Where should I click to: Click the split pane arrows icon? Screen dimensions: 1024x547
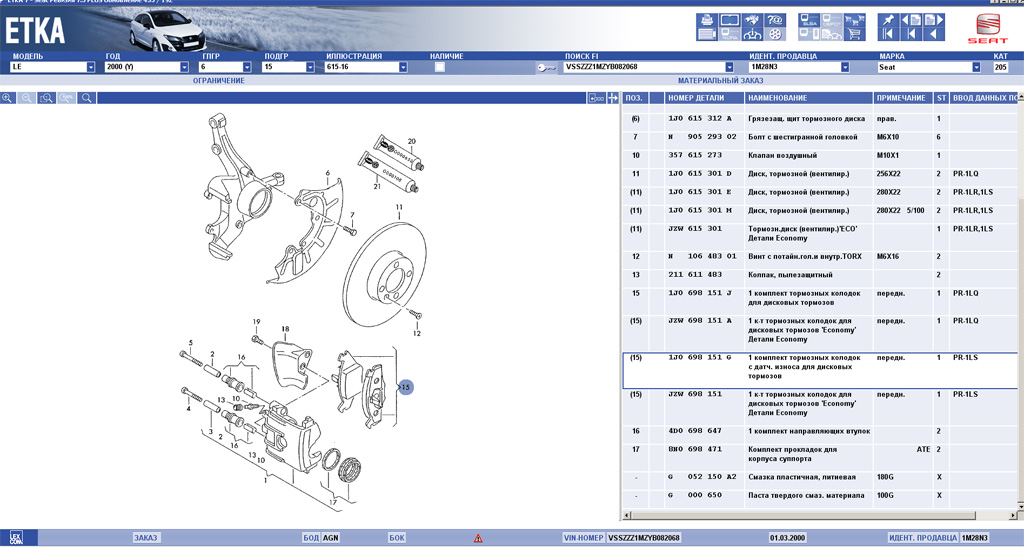point(613,98)
